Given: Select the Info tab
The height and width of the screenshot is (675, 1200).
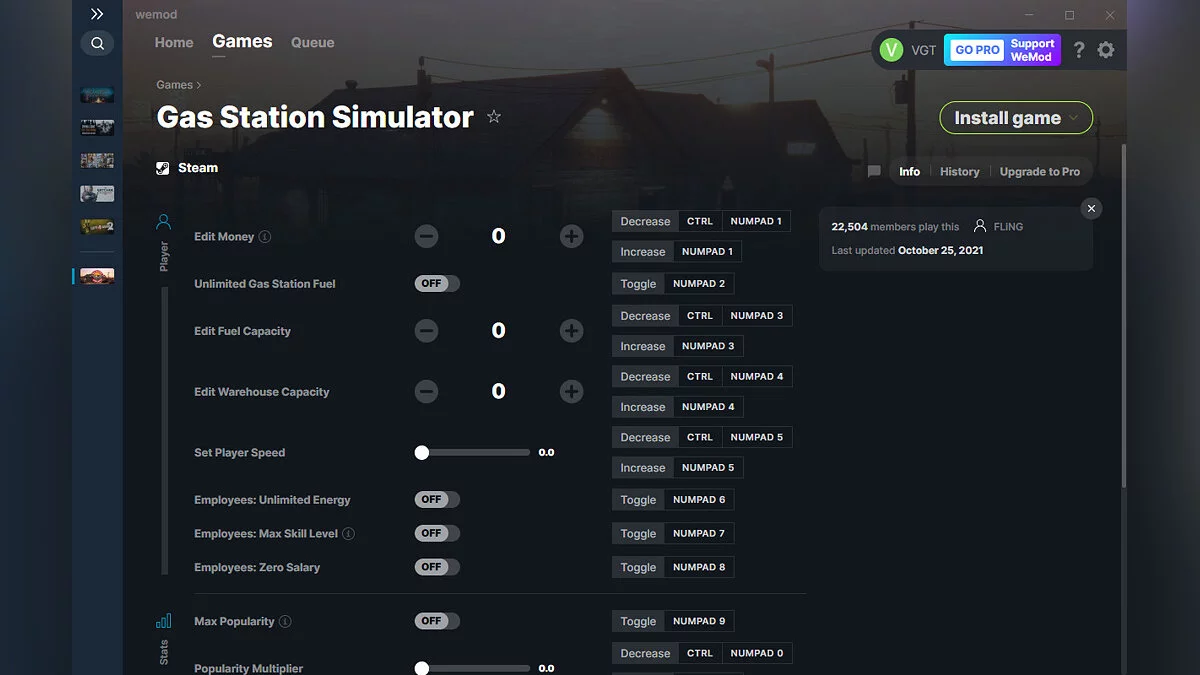Looking at the screenshot, I should point(909,172).
